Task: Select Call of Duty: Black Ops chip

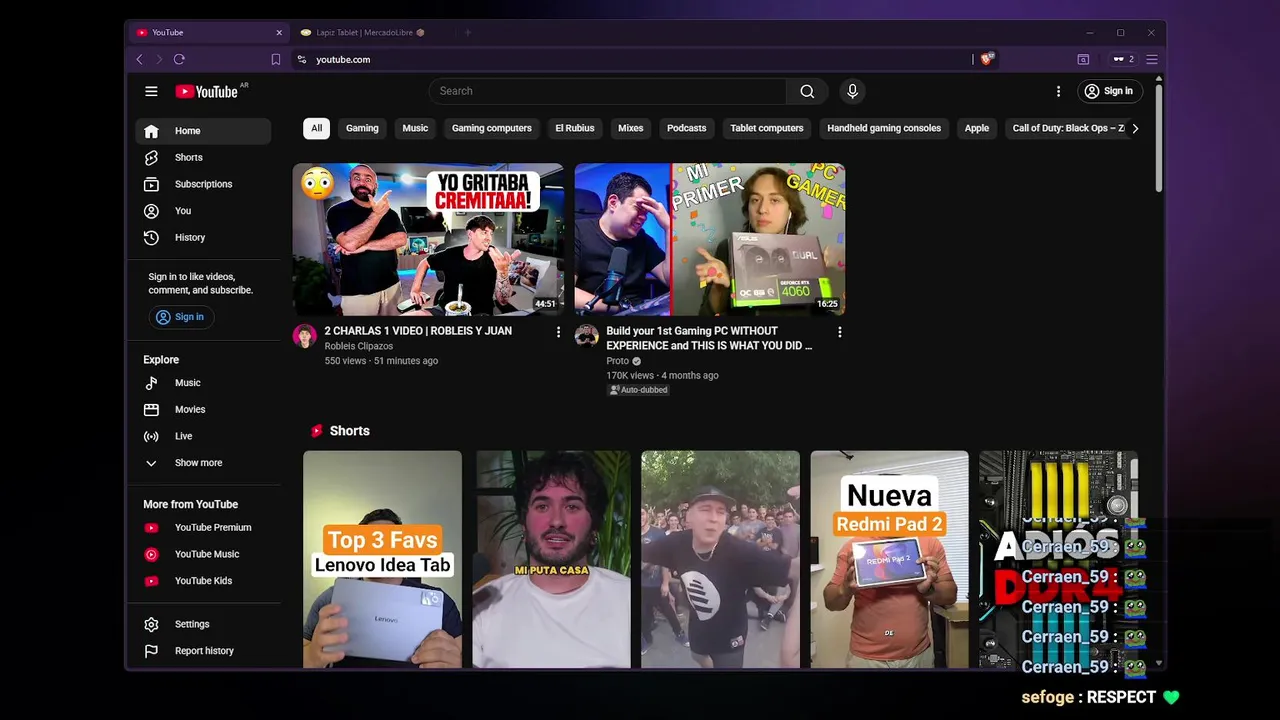Action: tap(1066, 128)
